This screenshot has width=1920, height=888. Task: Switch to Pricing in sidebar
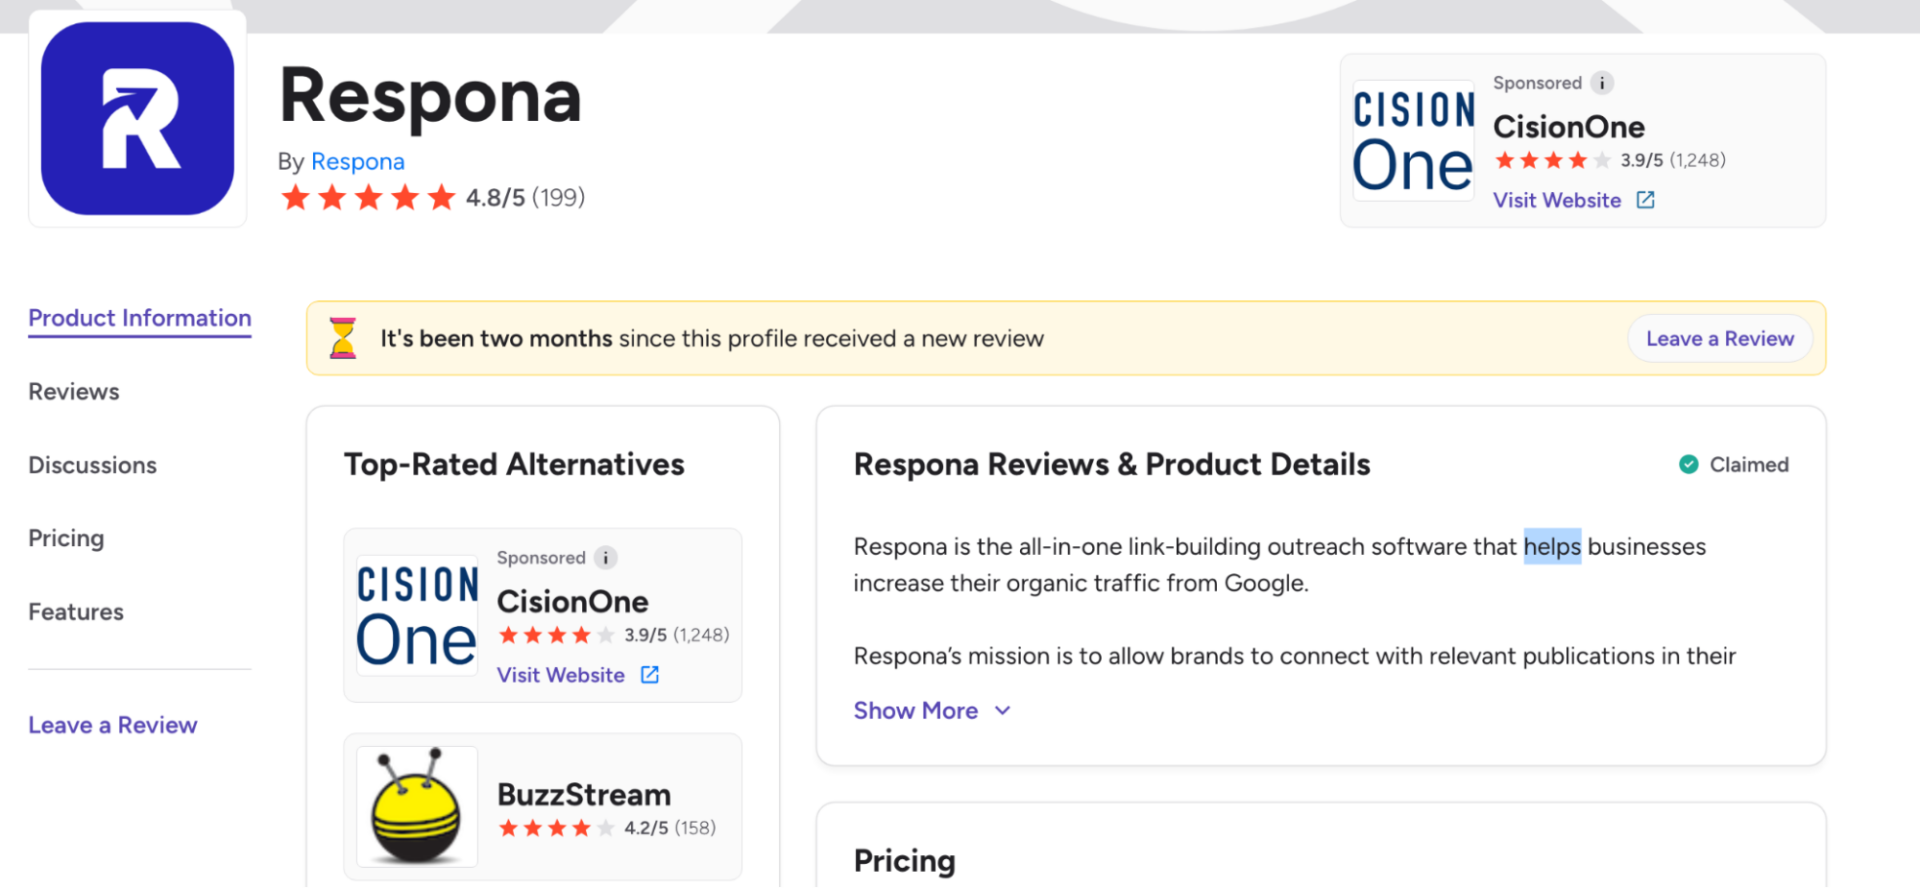click(x=66, y=539)
